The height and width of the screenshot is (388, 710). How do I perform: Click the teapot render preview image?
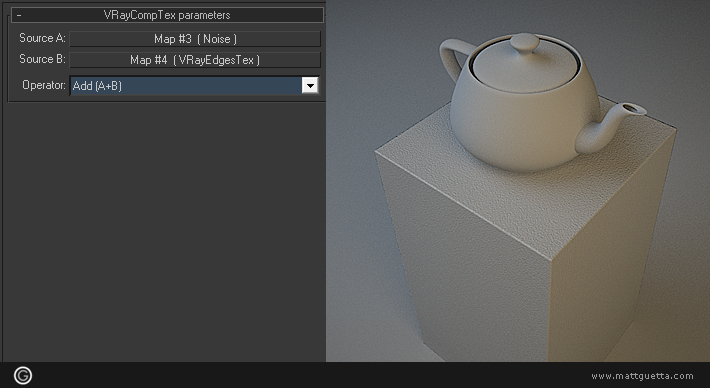[518, 181]
